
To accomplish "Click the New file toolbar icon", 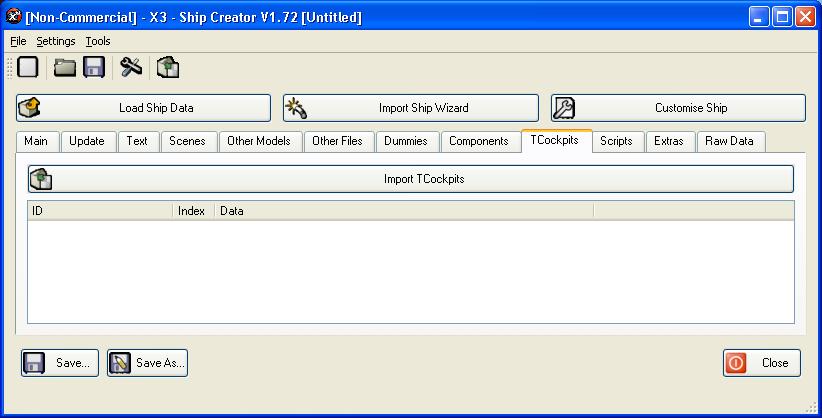I will [x=28, y=68].
